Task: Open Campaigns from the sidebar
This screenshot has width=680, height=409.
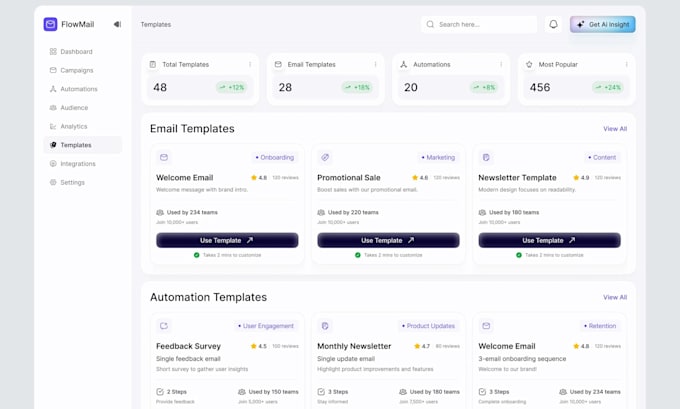Action: (x=82, y=70)
